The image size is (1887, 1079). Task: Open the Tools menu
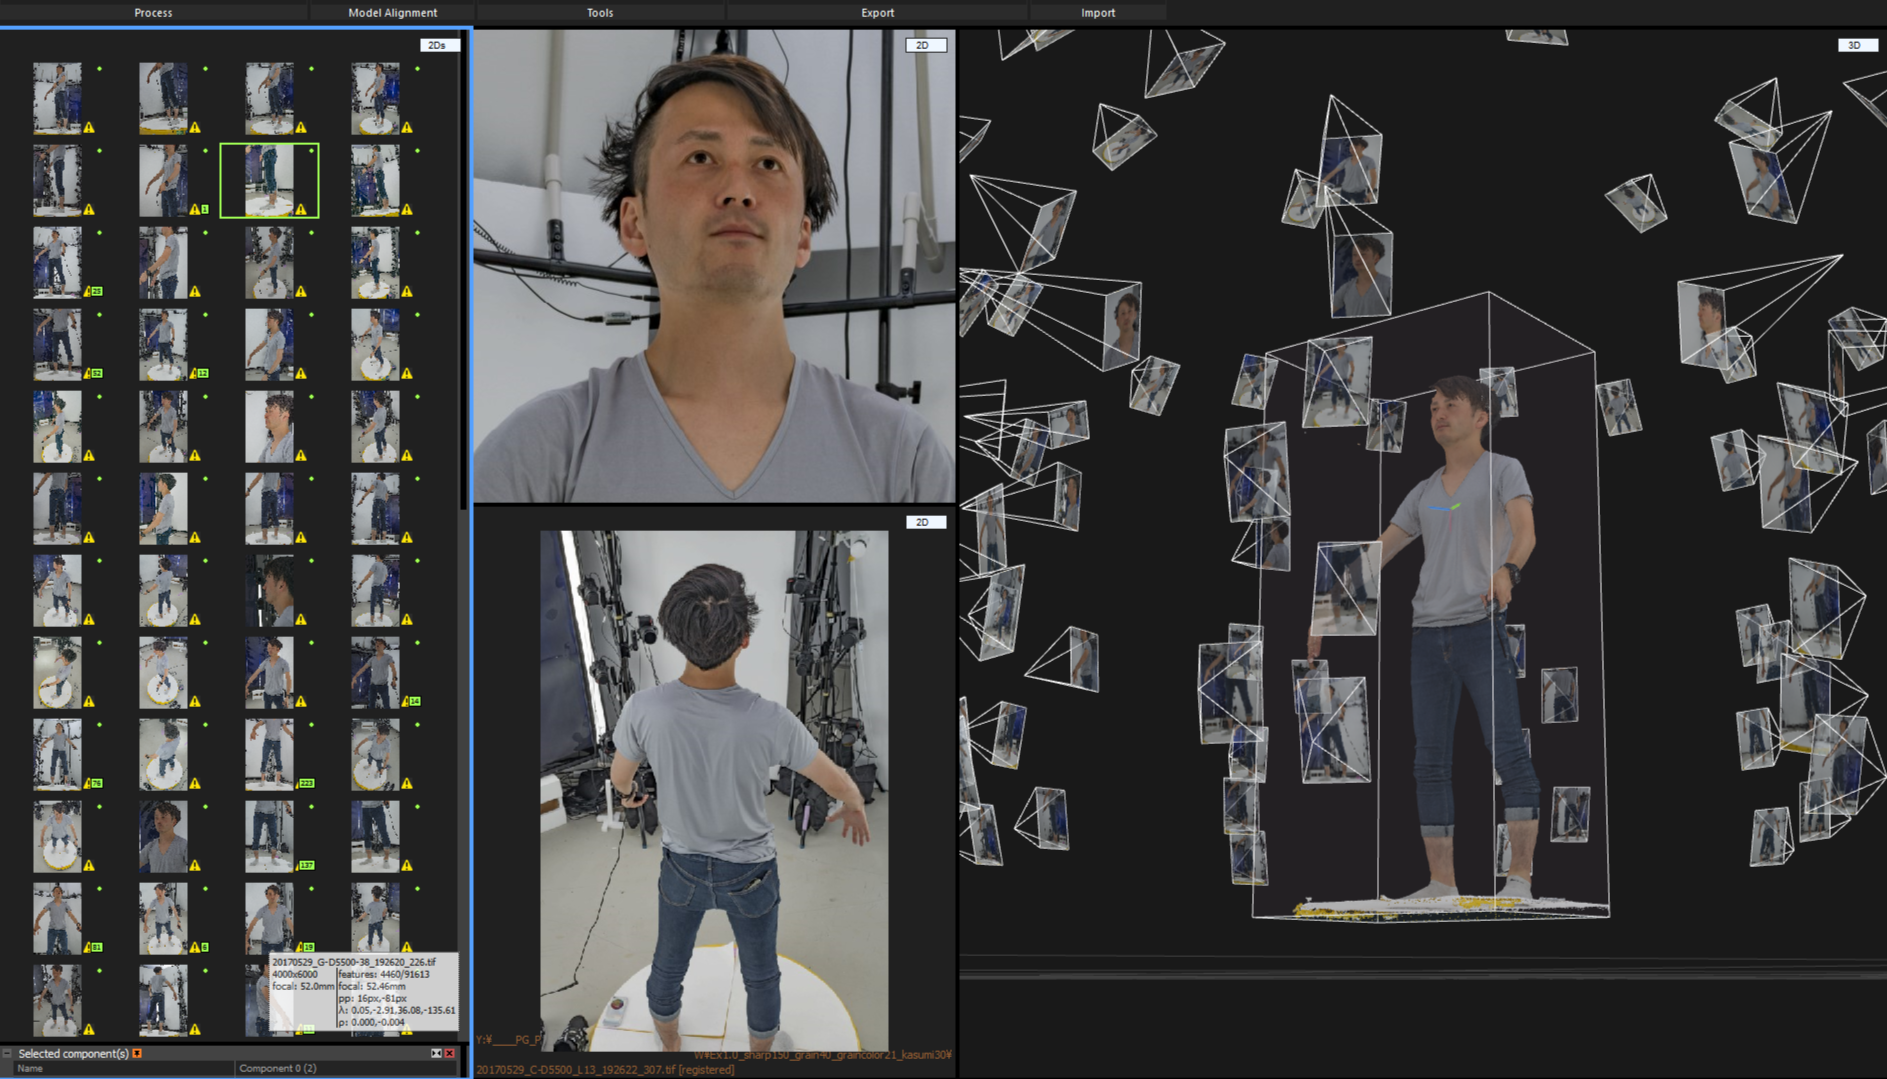pos(599,12)
